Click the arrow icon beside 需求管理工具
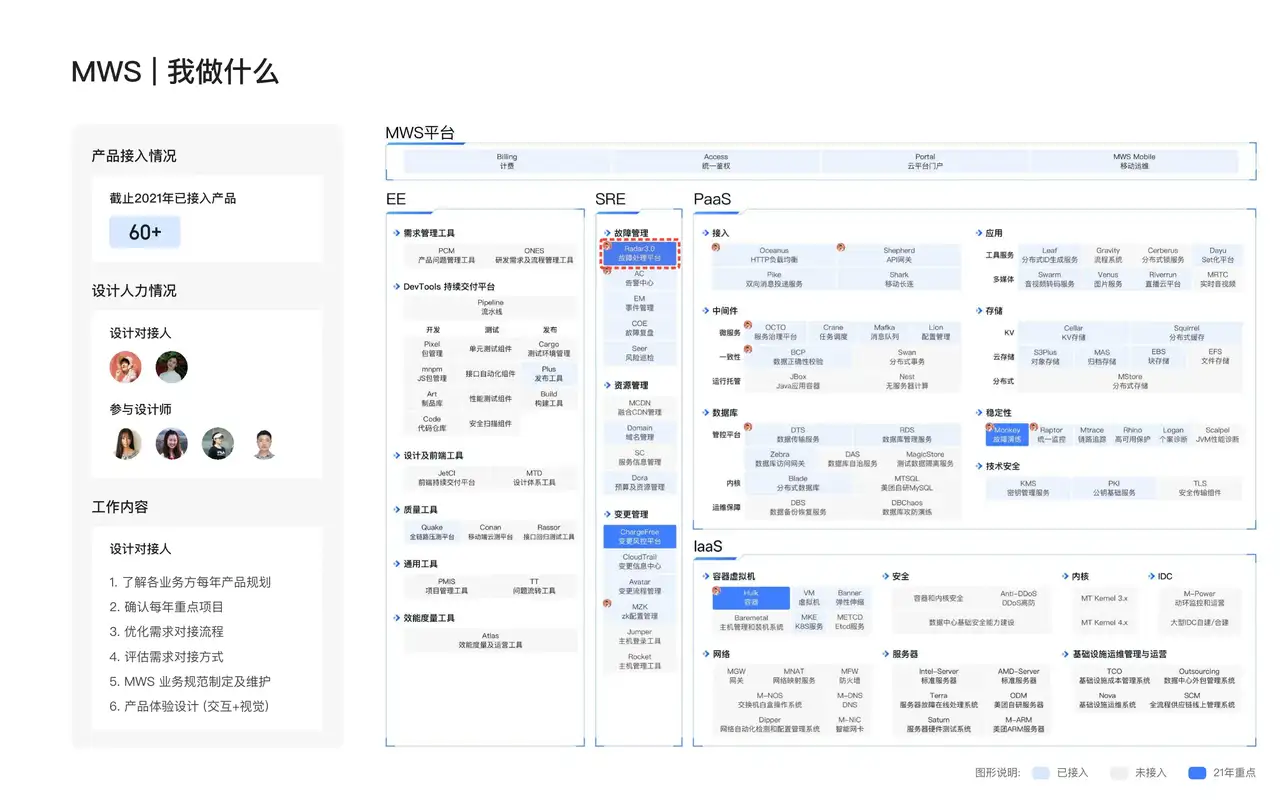Viewport: 1280px width, 801px height. click(396, 233)
